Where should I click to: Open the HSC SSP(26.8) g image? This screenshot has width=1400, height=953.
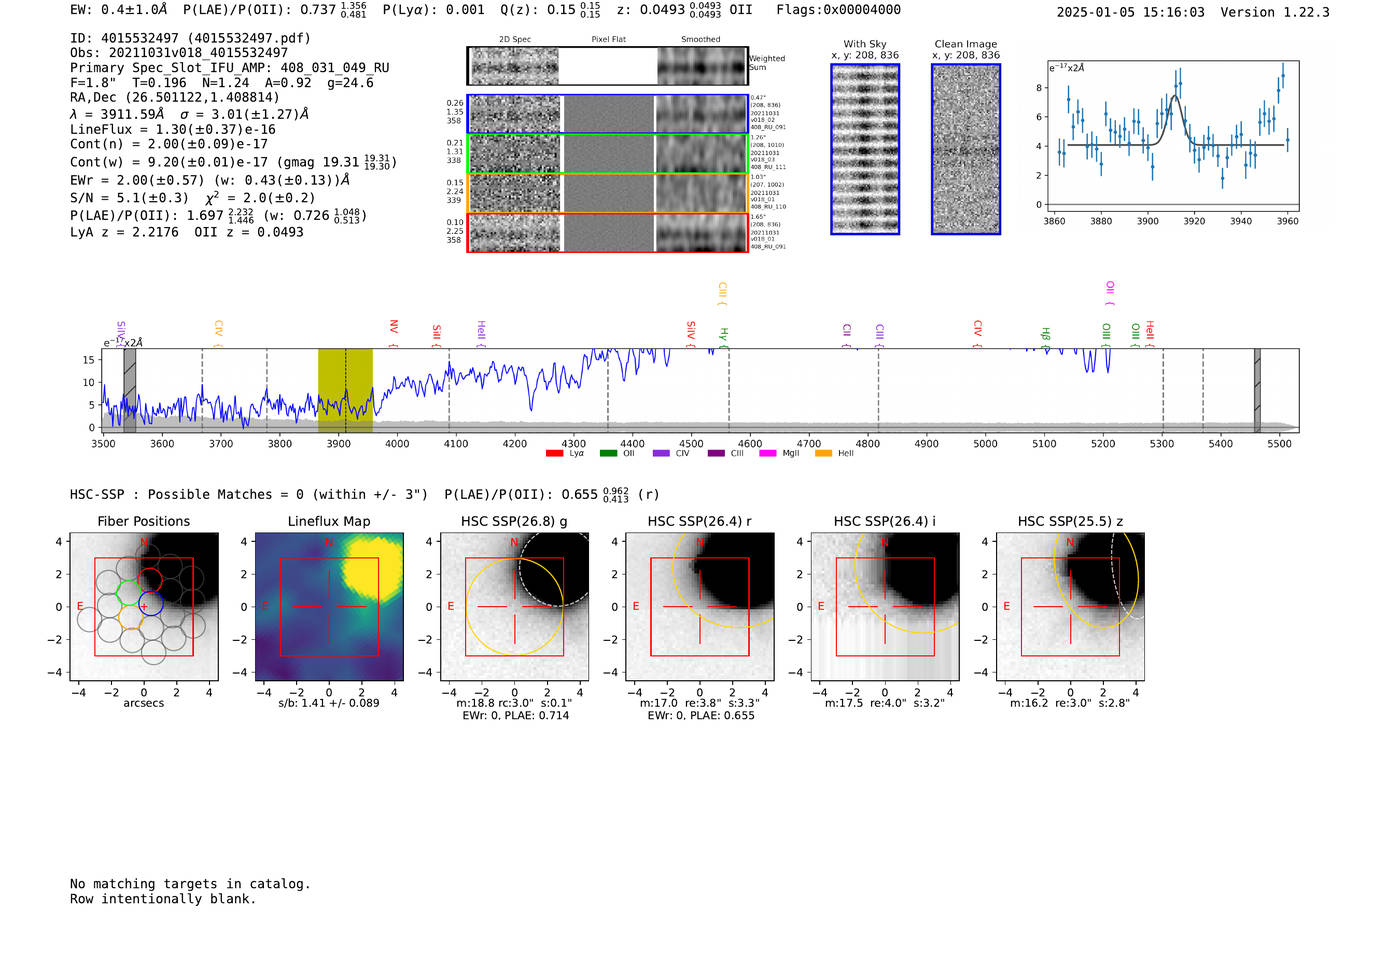pos(514,607)
